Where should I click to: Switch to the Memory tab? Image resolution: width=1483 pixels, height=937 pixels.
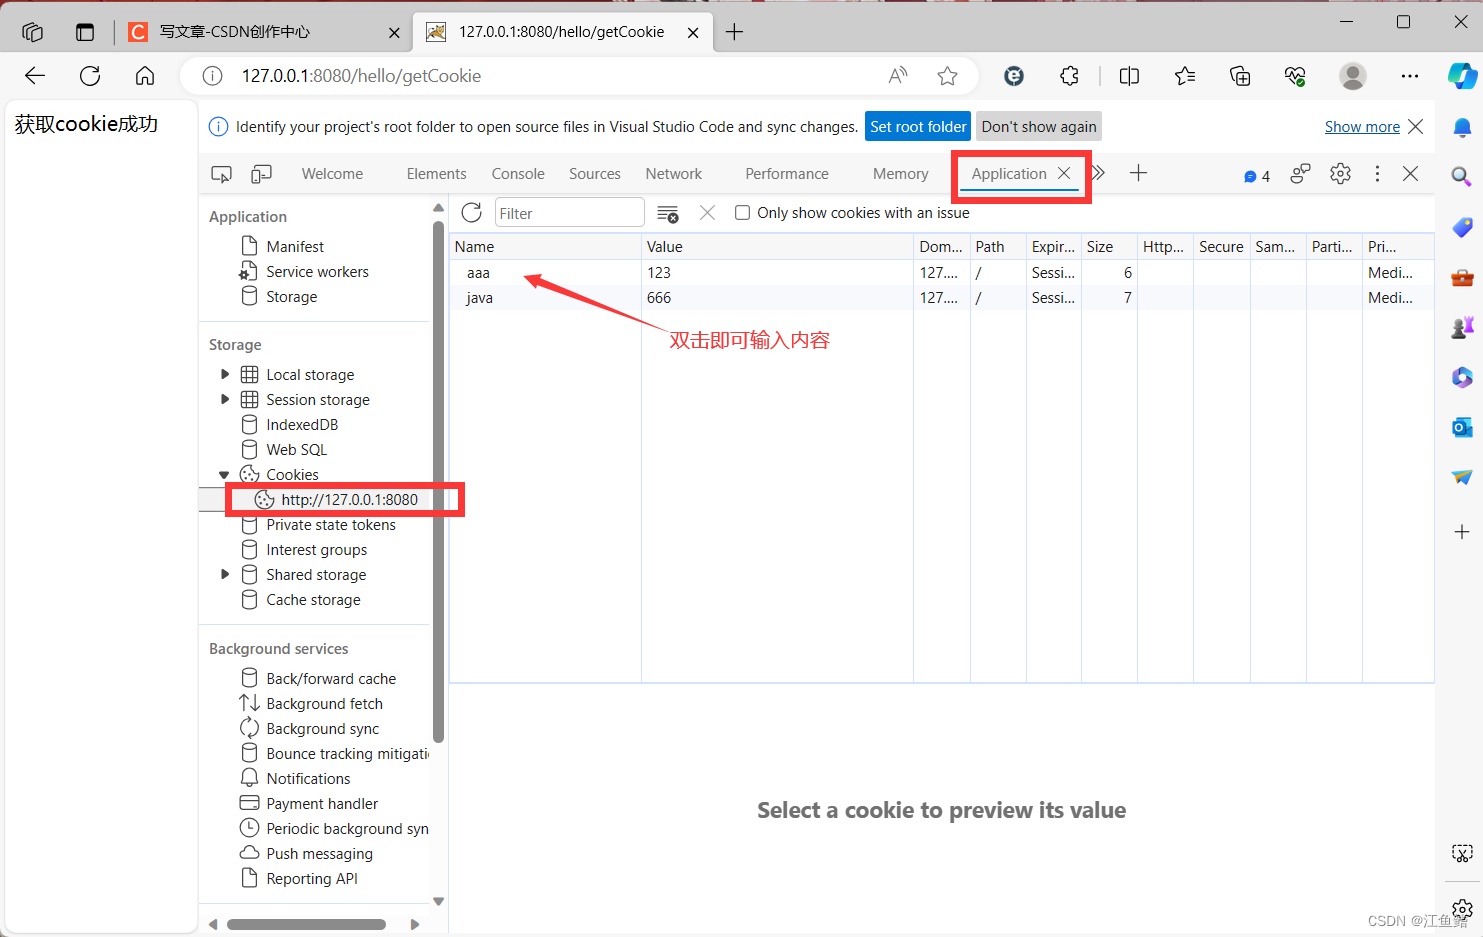(901, 174)
